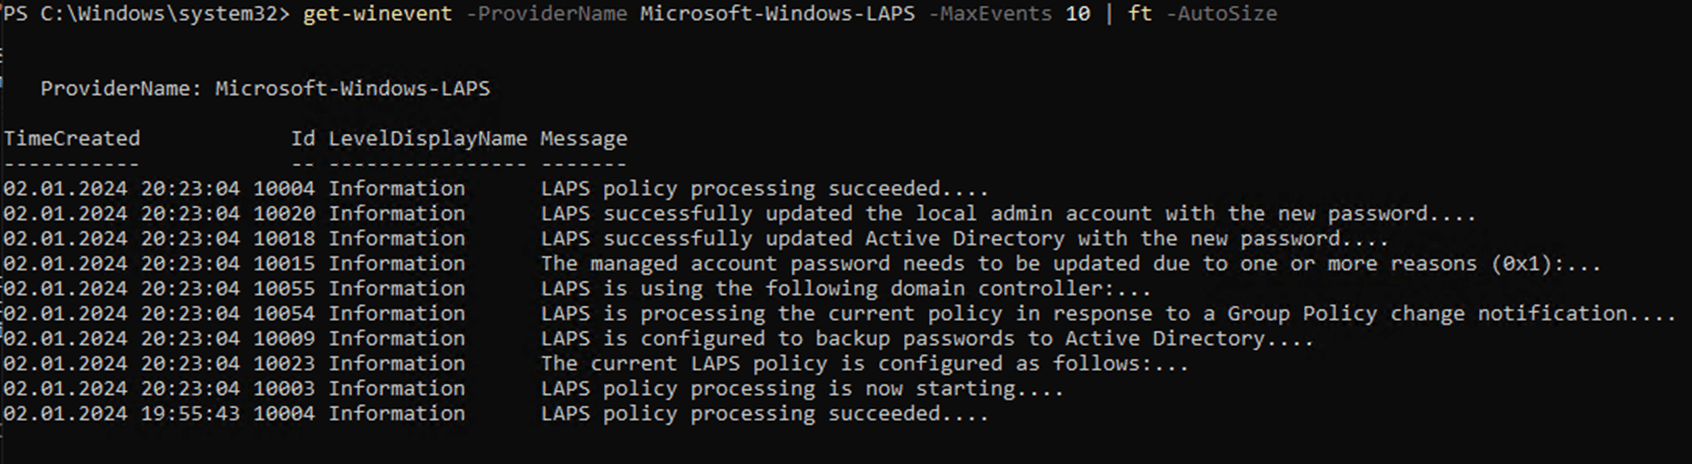1692x464 pixels.
Task: Click the Message column header
Action: pyautogui.click(x=584, y=139)
